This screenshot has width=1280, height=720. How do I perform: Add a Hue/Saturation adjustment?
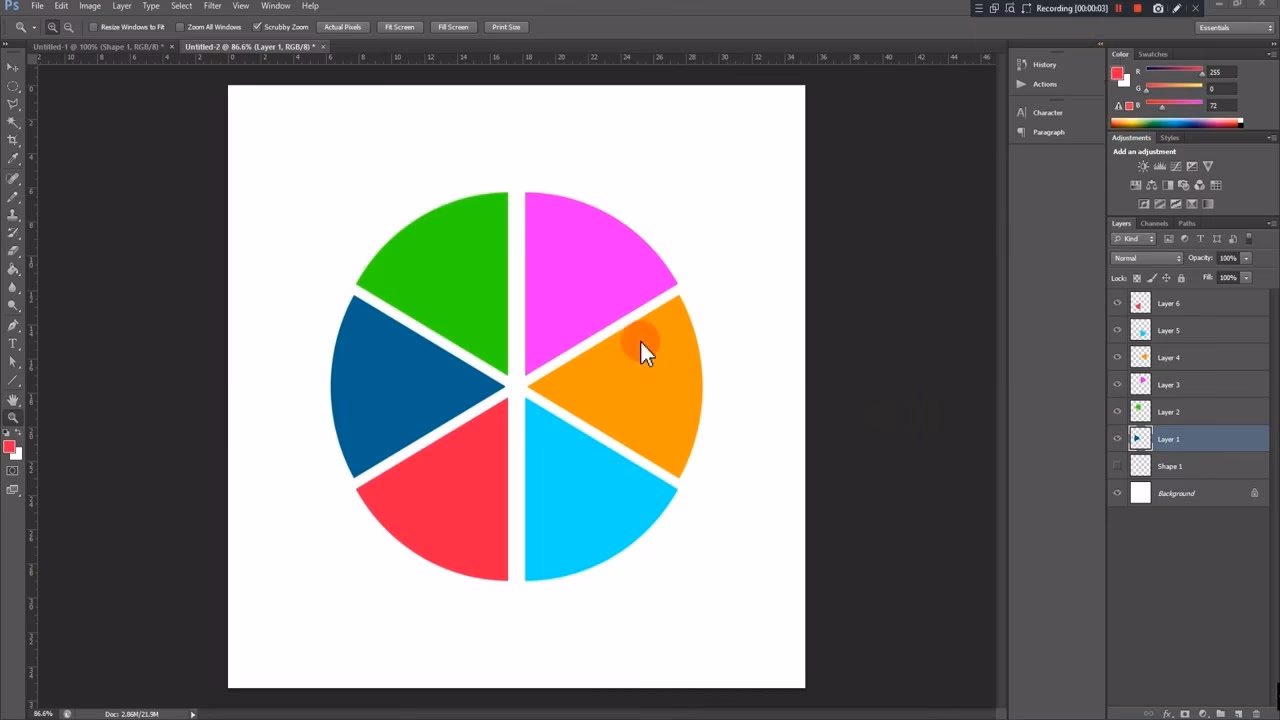click(x=1136, y=185)
